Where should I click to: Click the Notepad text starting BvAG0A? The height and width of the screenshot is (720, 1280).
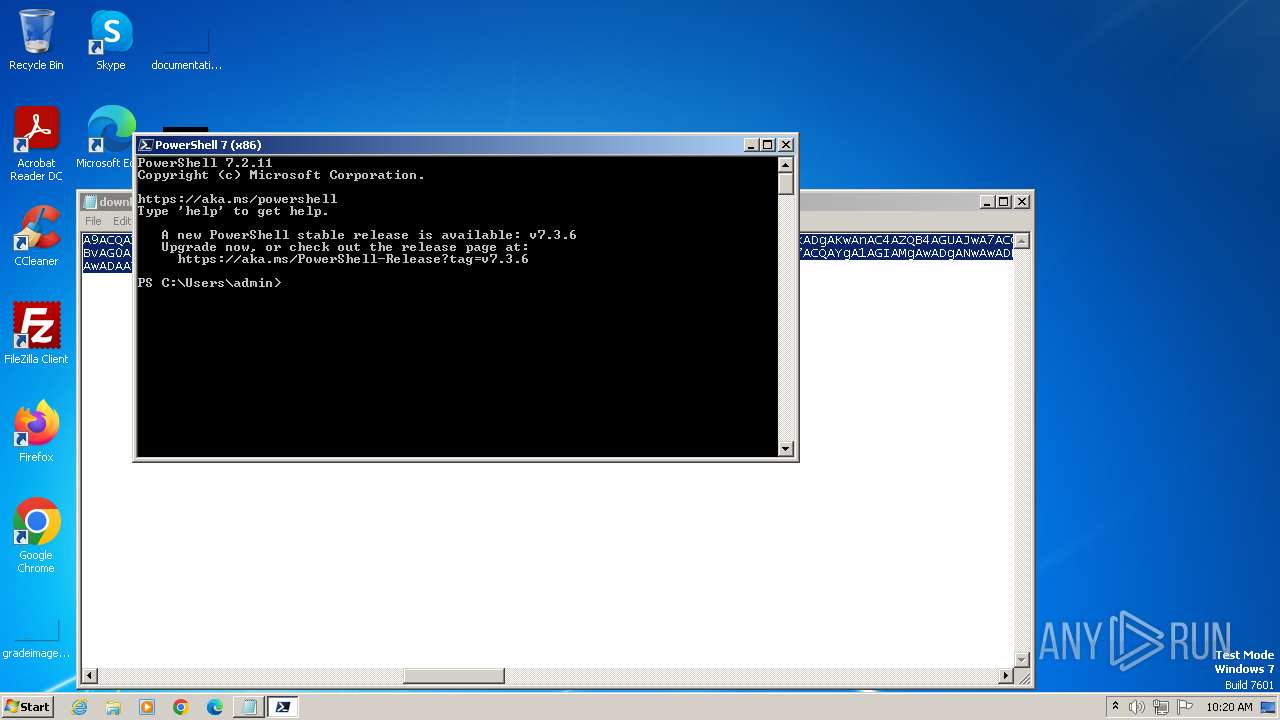coord(107,253)
